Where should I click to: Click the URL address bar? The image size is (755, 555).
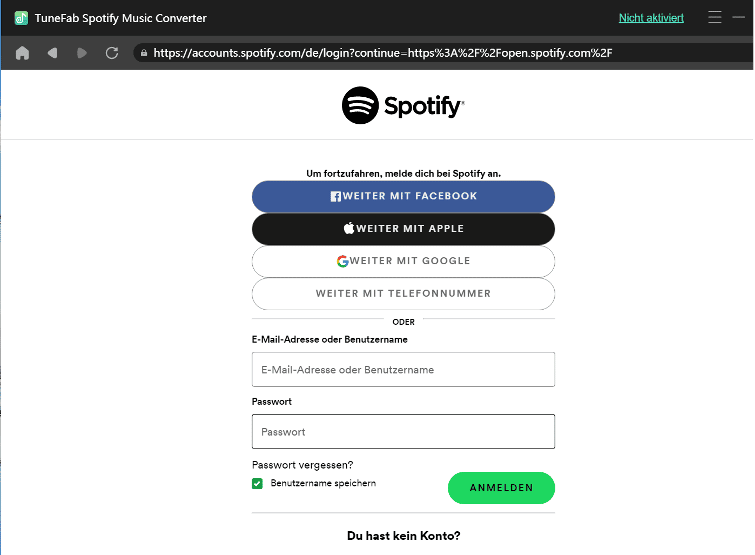(x=443, y=53)
